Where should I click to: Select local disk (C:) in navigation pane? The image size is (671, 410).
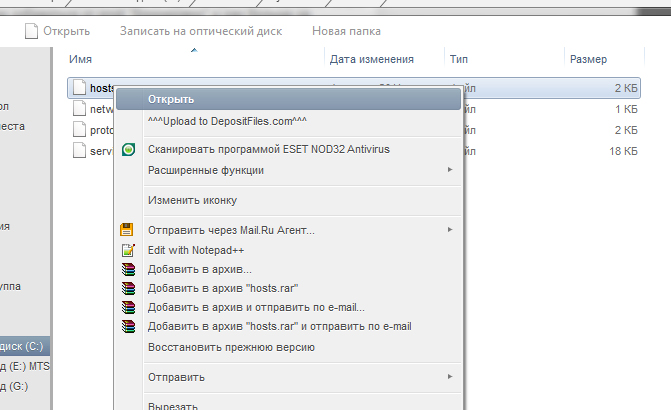[x=20, y=347]
